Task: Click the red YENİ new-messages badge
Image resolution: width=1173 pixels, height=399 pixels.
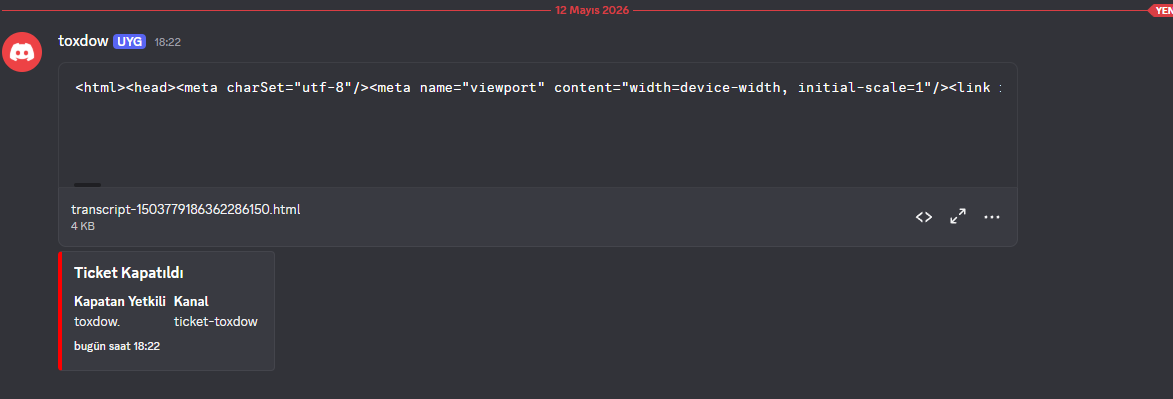Action: pyautogui.click(x=1160, y=10)
